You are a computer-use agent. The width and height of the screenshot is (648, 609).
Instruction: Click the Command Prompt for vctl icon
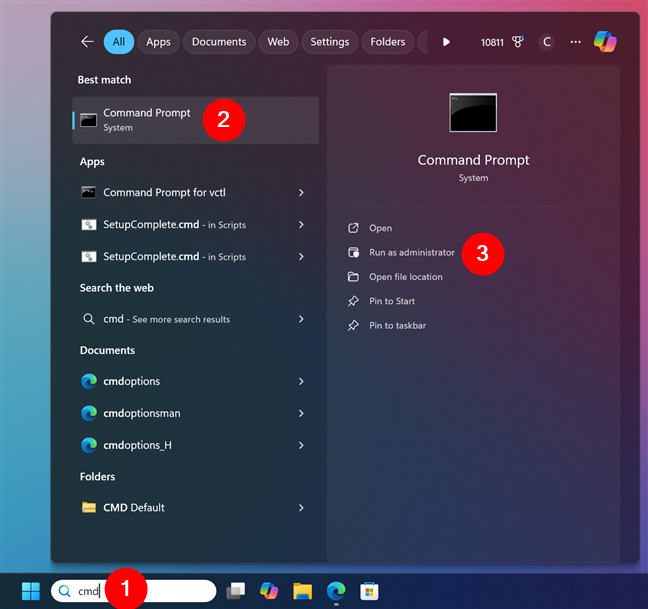click(88, 193)
